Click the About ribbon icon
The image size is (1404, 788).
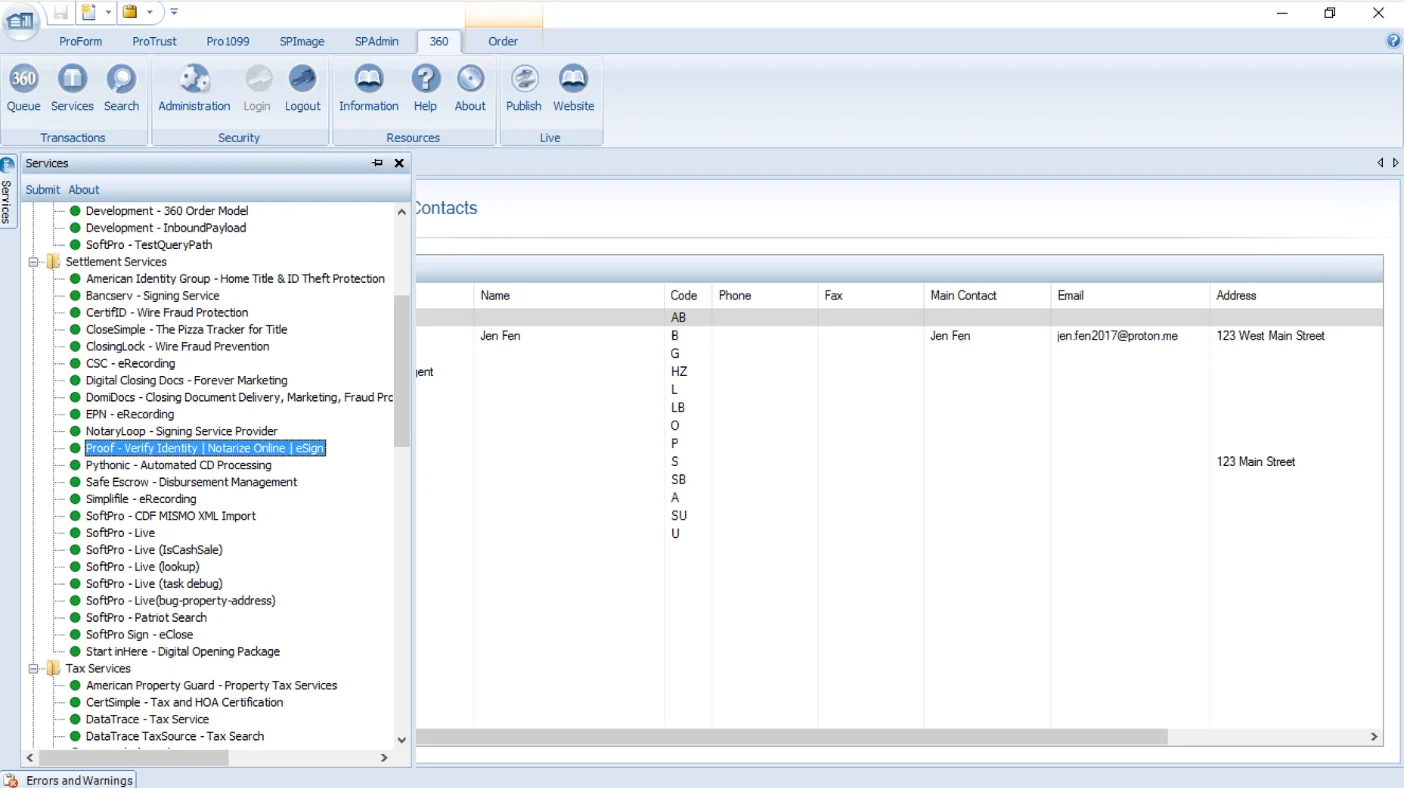click(x=470, y=88)
